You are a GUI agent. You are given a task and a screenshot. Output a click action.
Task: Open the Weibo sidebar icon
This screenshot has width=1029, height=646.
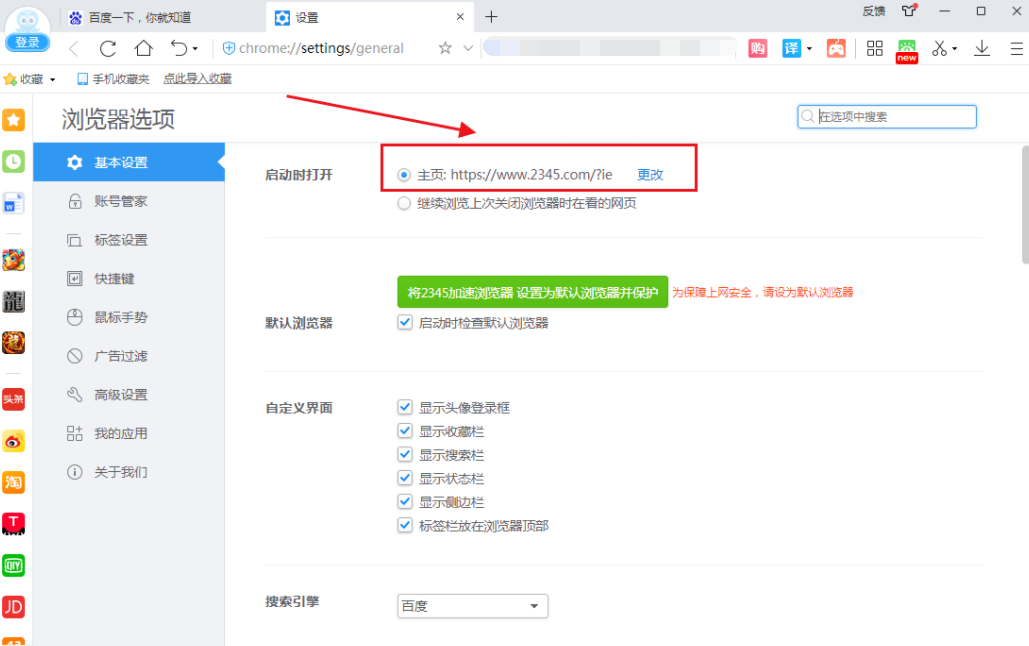[13, 441]
